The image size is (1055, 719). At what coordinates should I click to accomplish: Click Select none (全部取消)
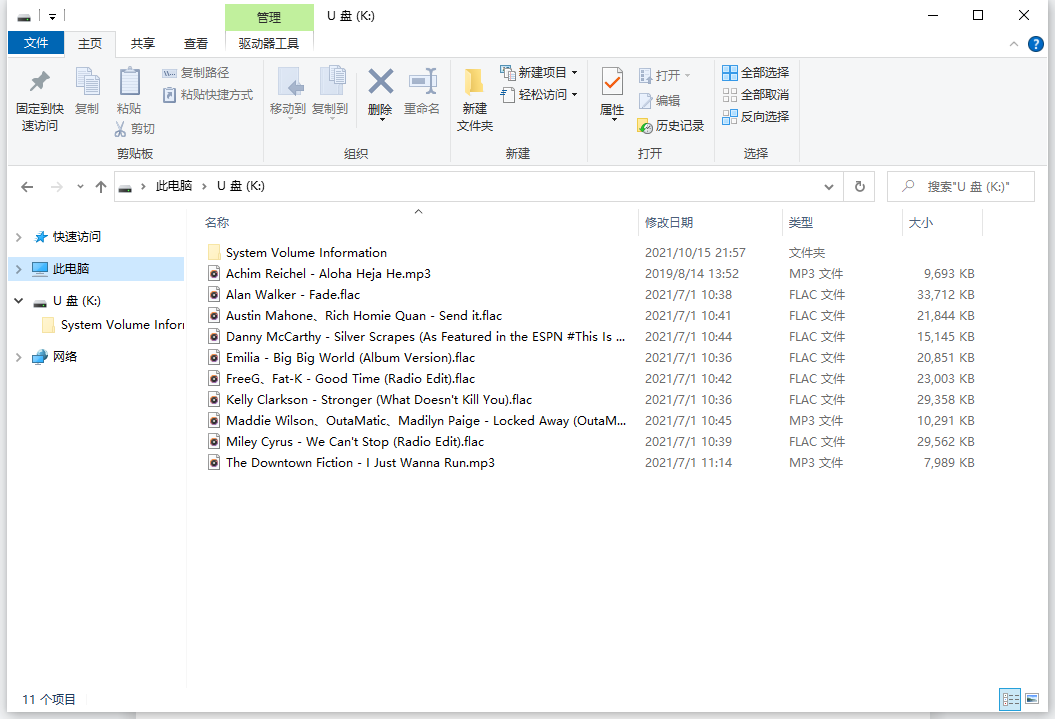click(x=756, y=95)
